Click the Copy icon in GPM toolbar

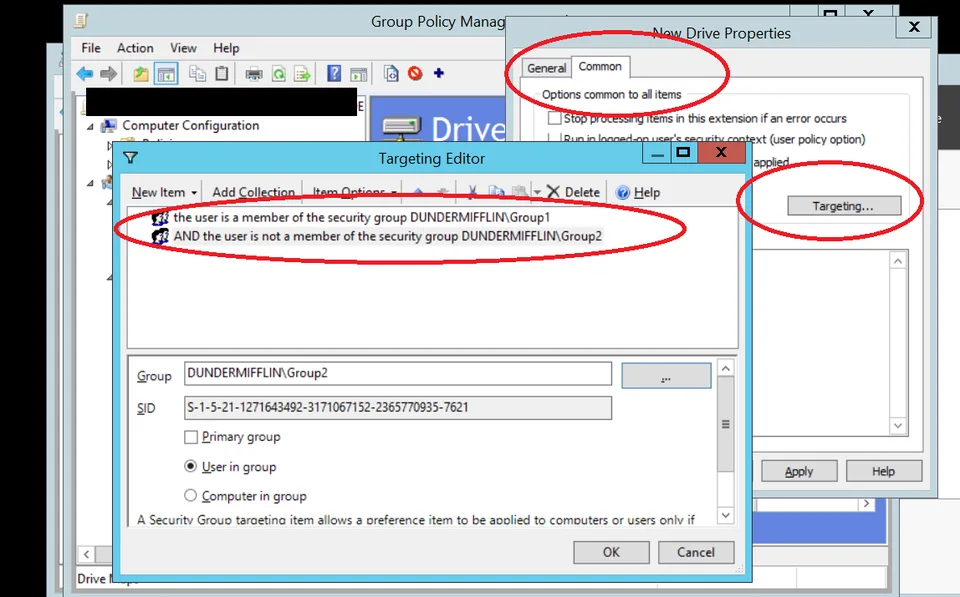197,73
